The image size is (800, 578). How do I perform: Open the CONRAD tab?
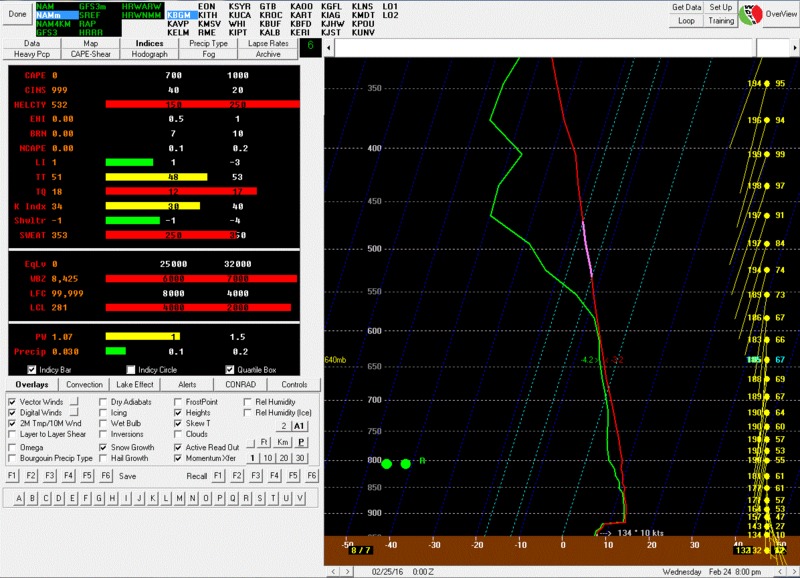click(241, 385)
